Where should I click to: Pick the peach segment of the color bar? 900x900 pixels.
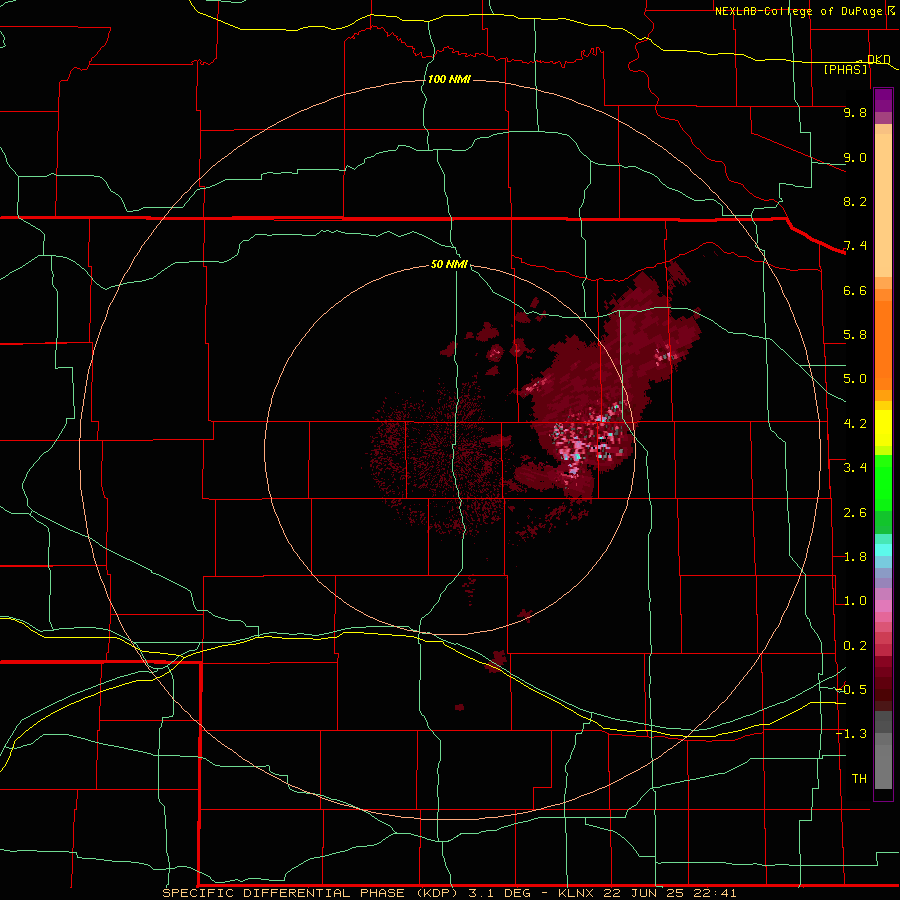(x=883, y=205)
